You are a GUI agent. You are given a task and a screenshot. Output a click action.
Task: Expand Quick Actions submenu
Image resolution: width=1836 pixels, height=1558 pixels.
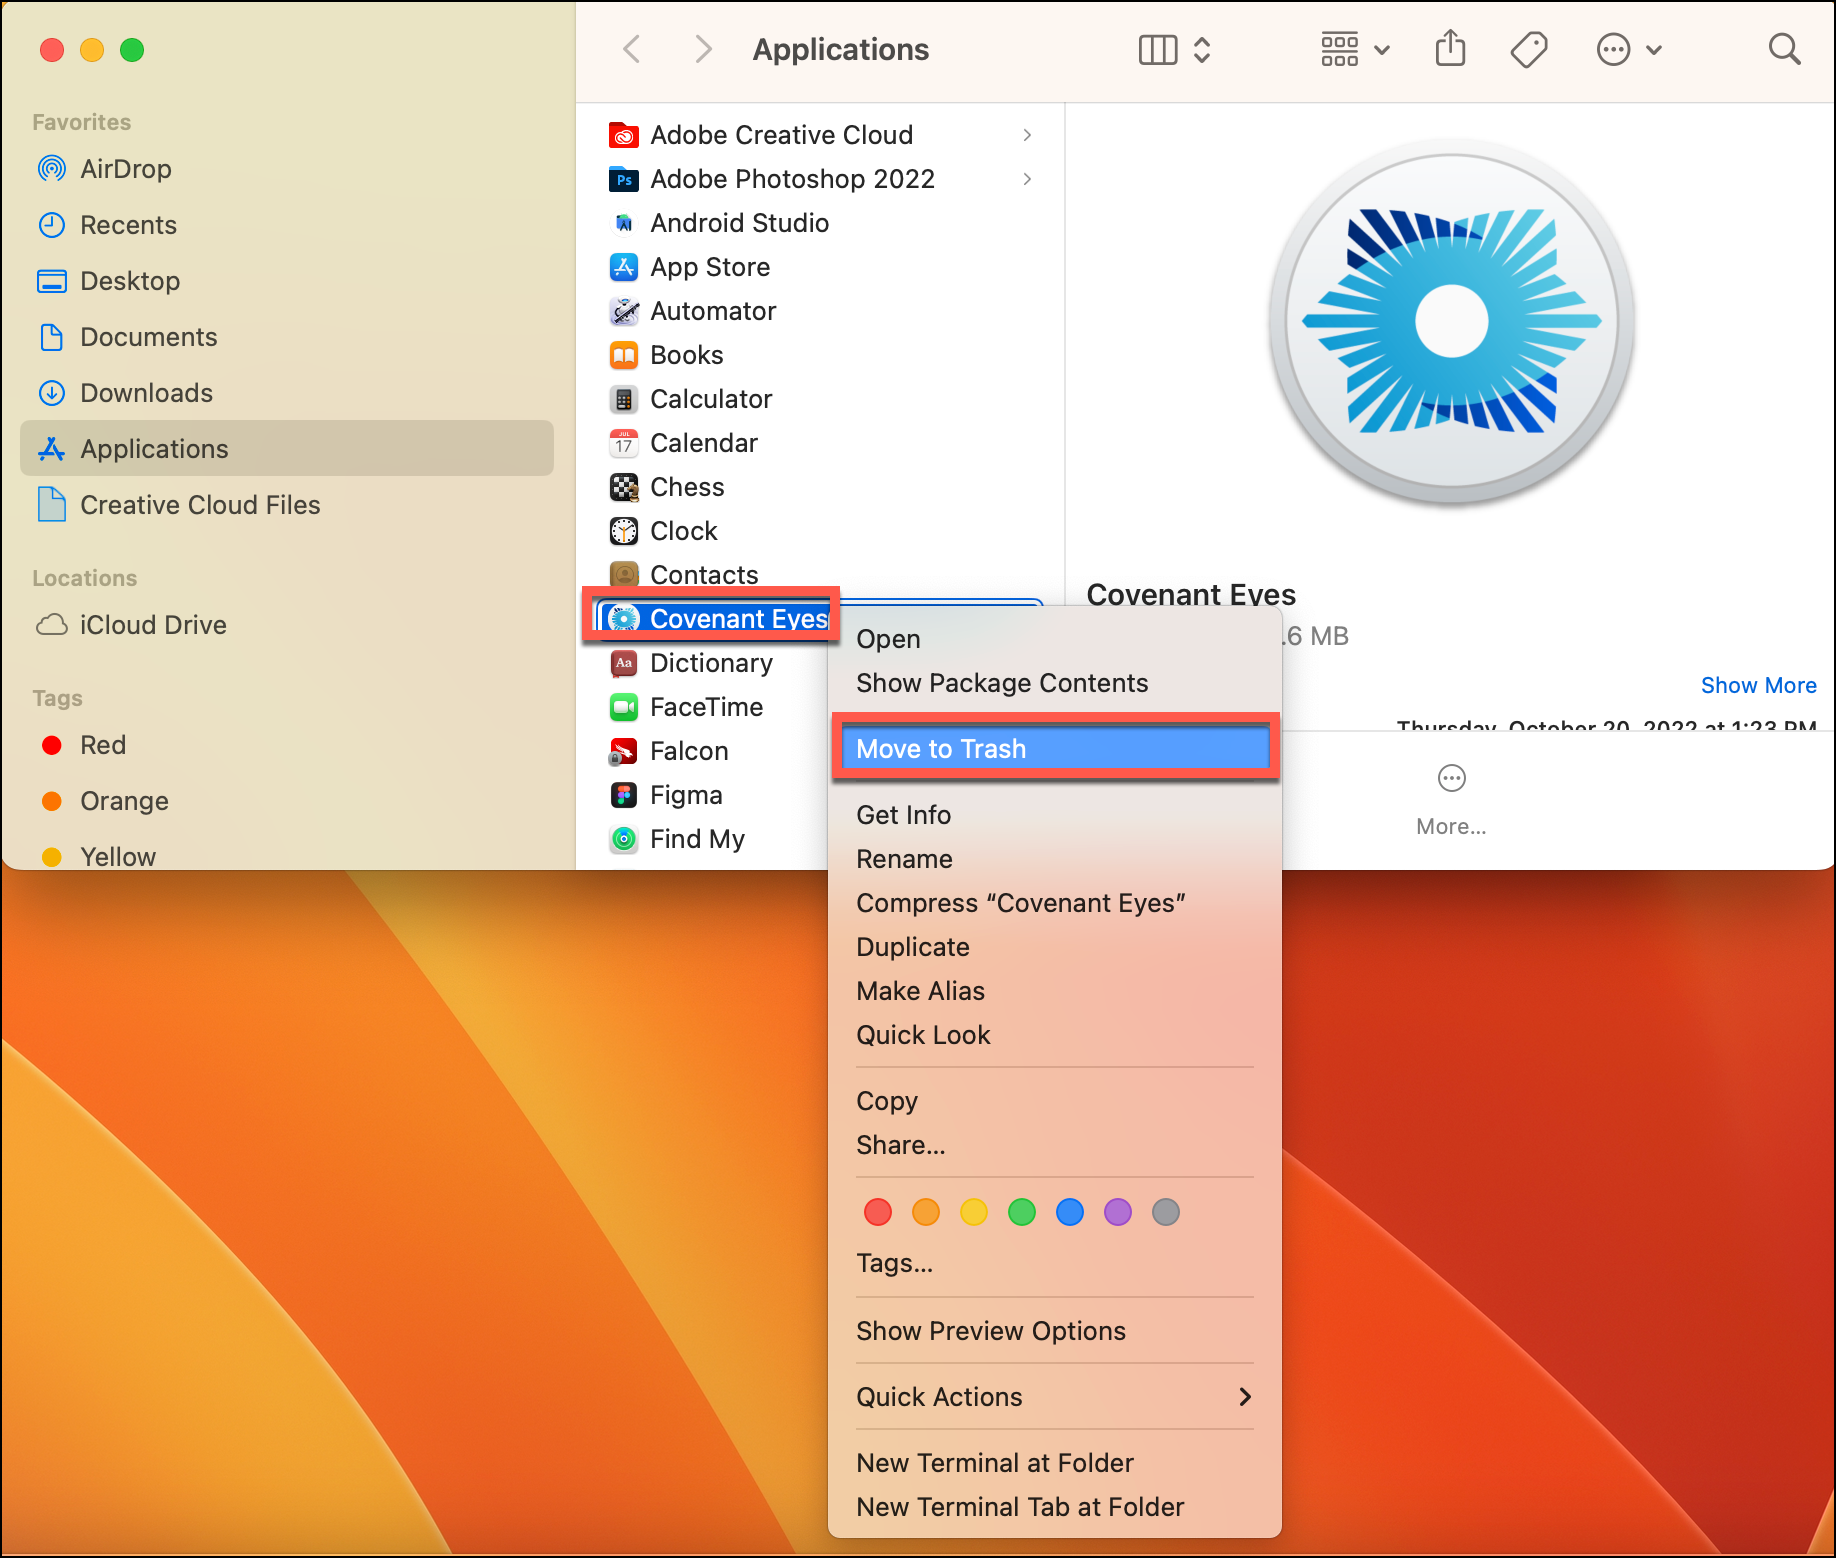tap(1055, 1397)
